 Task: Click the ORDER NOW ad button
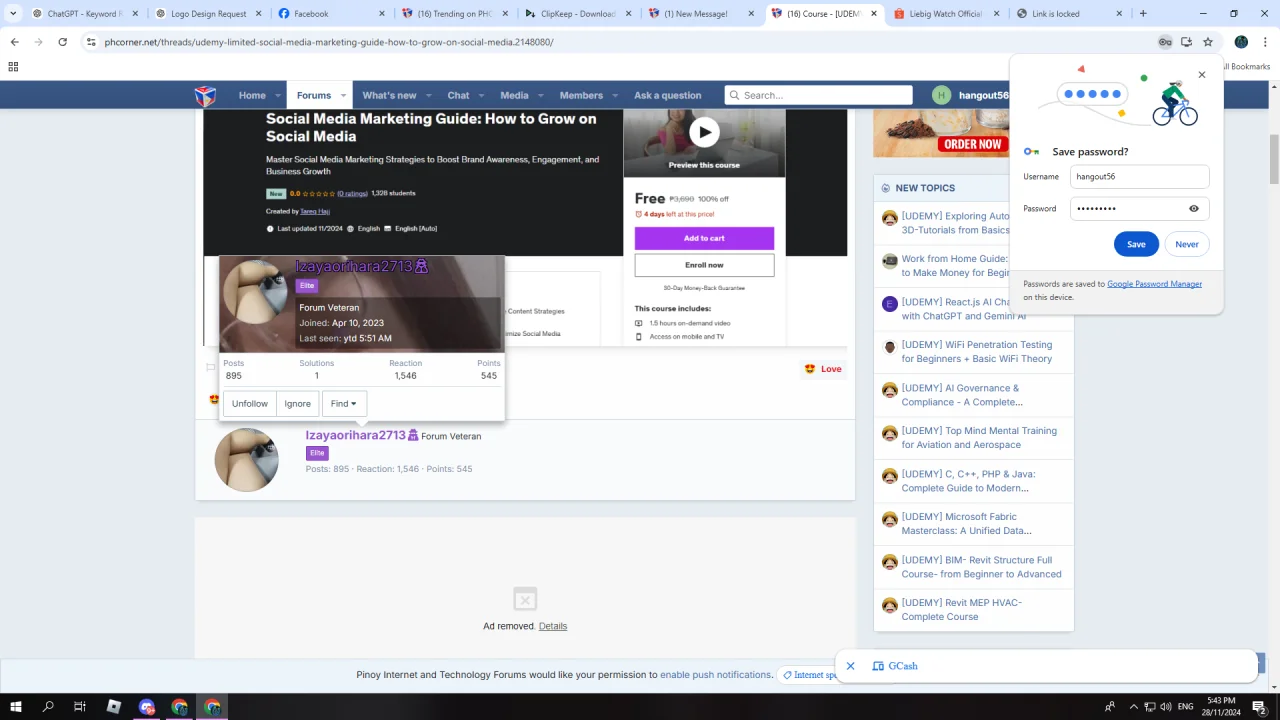pyautogui.click(x=973, y=144)
